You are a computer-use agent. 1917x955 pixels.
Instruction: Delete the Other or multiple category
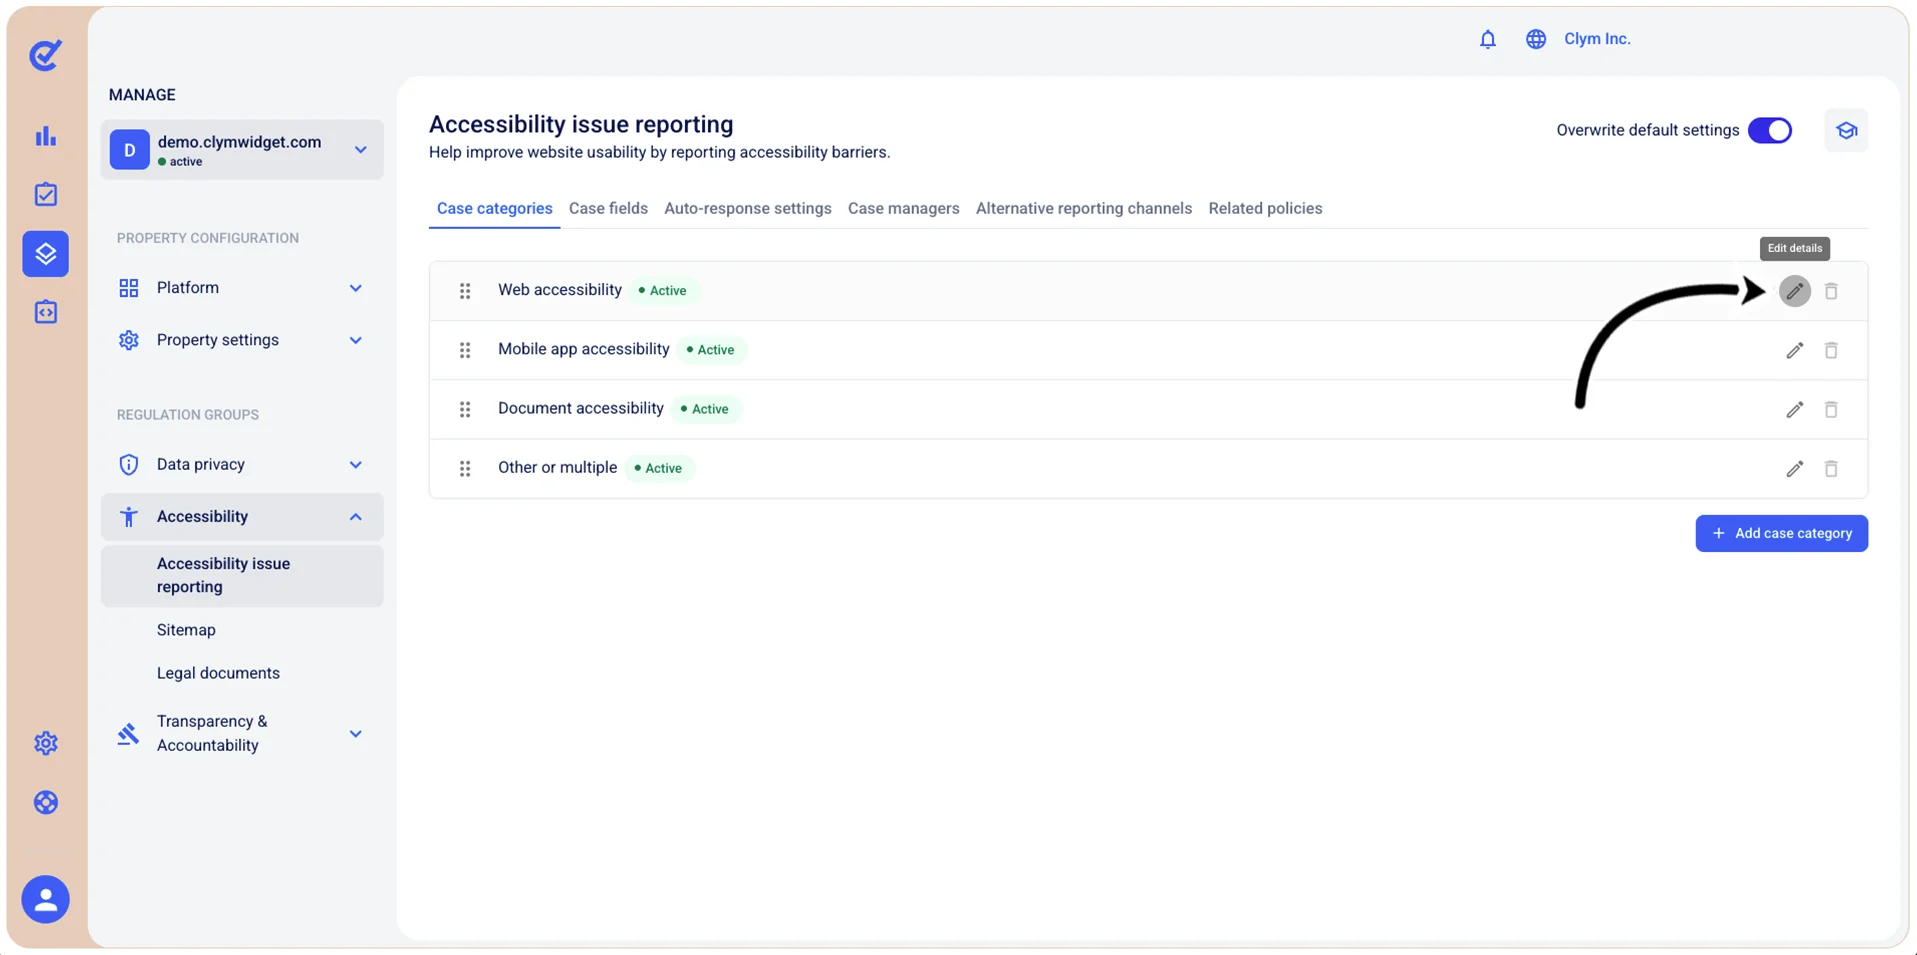(1831, 468)
